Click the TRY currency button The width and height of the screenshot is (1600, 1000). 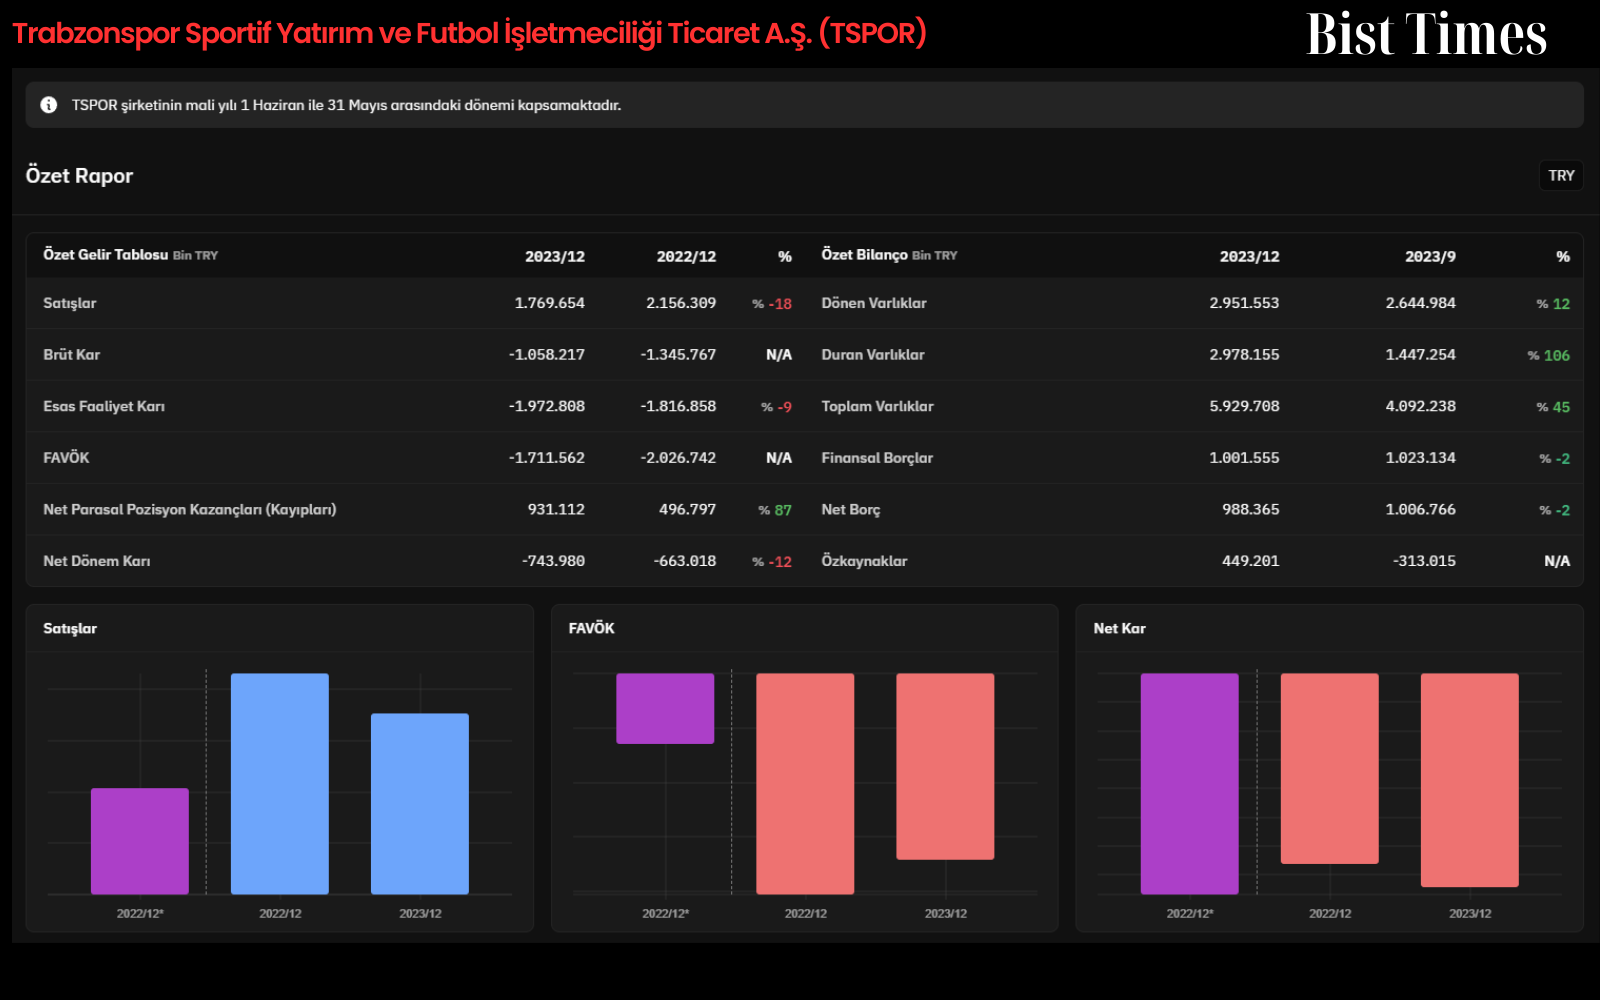click(1561, 176)
